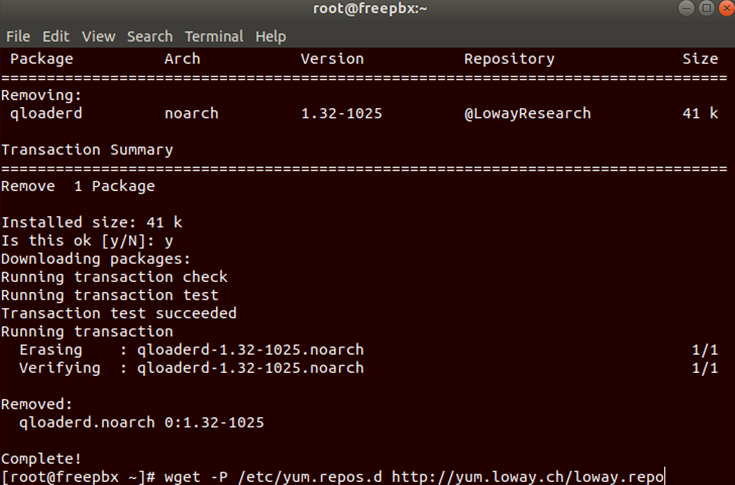
Task: Click the root@freepbx title bar text
Action: pos(366,10)
